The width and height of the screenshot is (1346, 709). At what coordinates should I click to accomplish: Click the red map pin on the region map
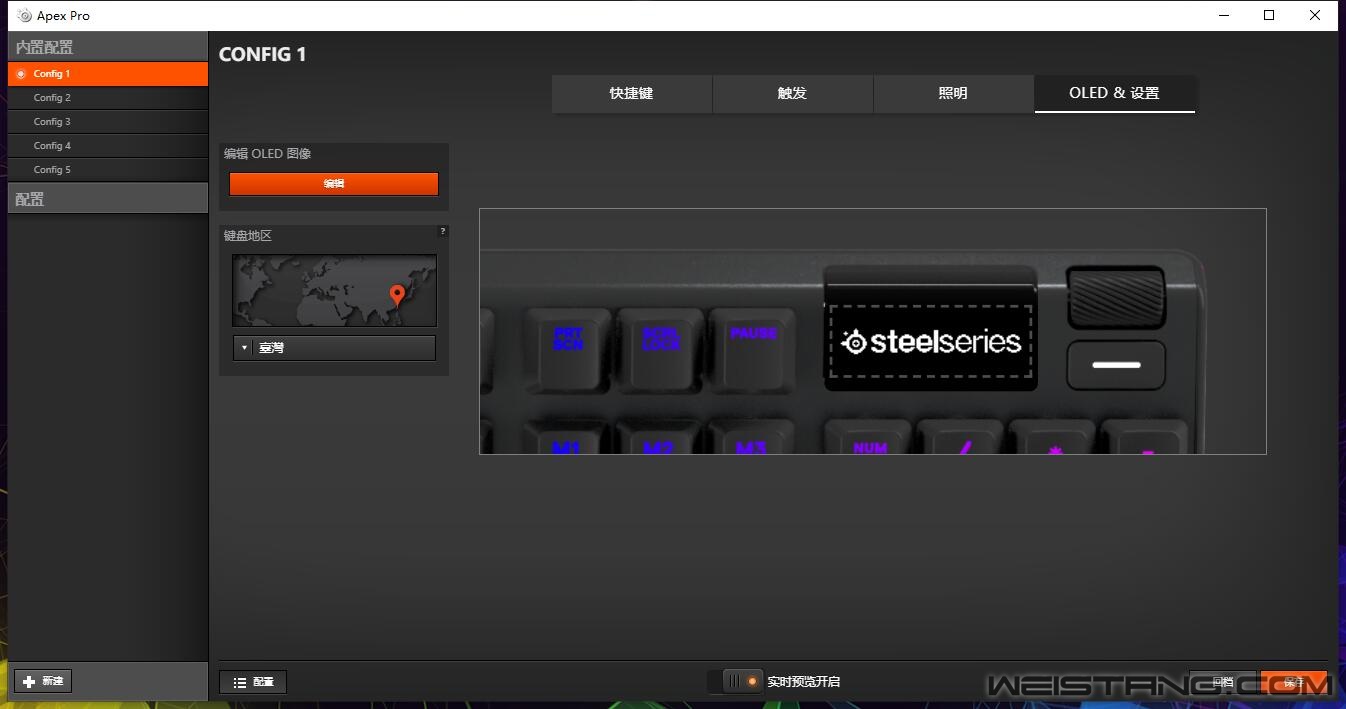[x=397, y=295]
